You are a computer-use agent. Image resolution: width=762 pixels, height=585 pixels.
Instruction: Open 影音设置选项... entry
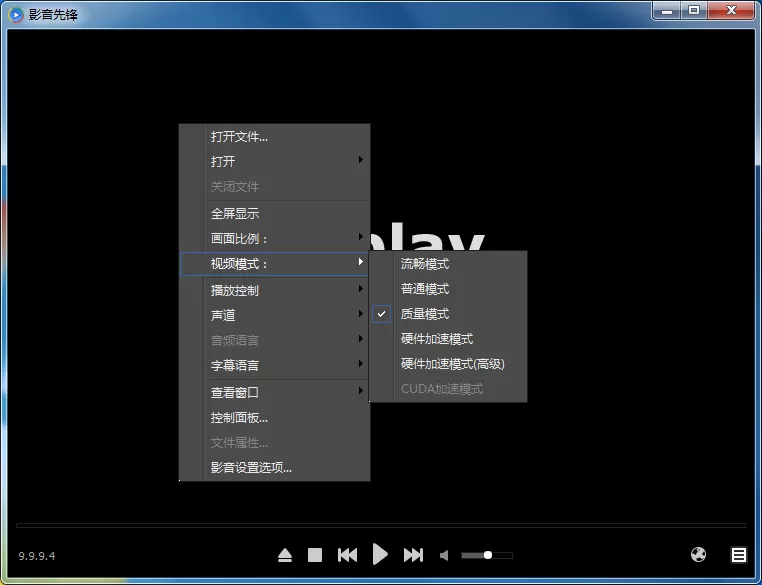tap(275, 467)
